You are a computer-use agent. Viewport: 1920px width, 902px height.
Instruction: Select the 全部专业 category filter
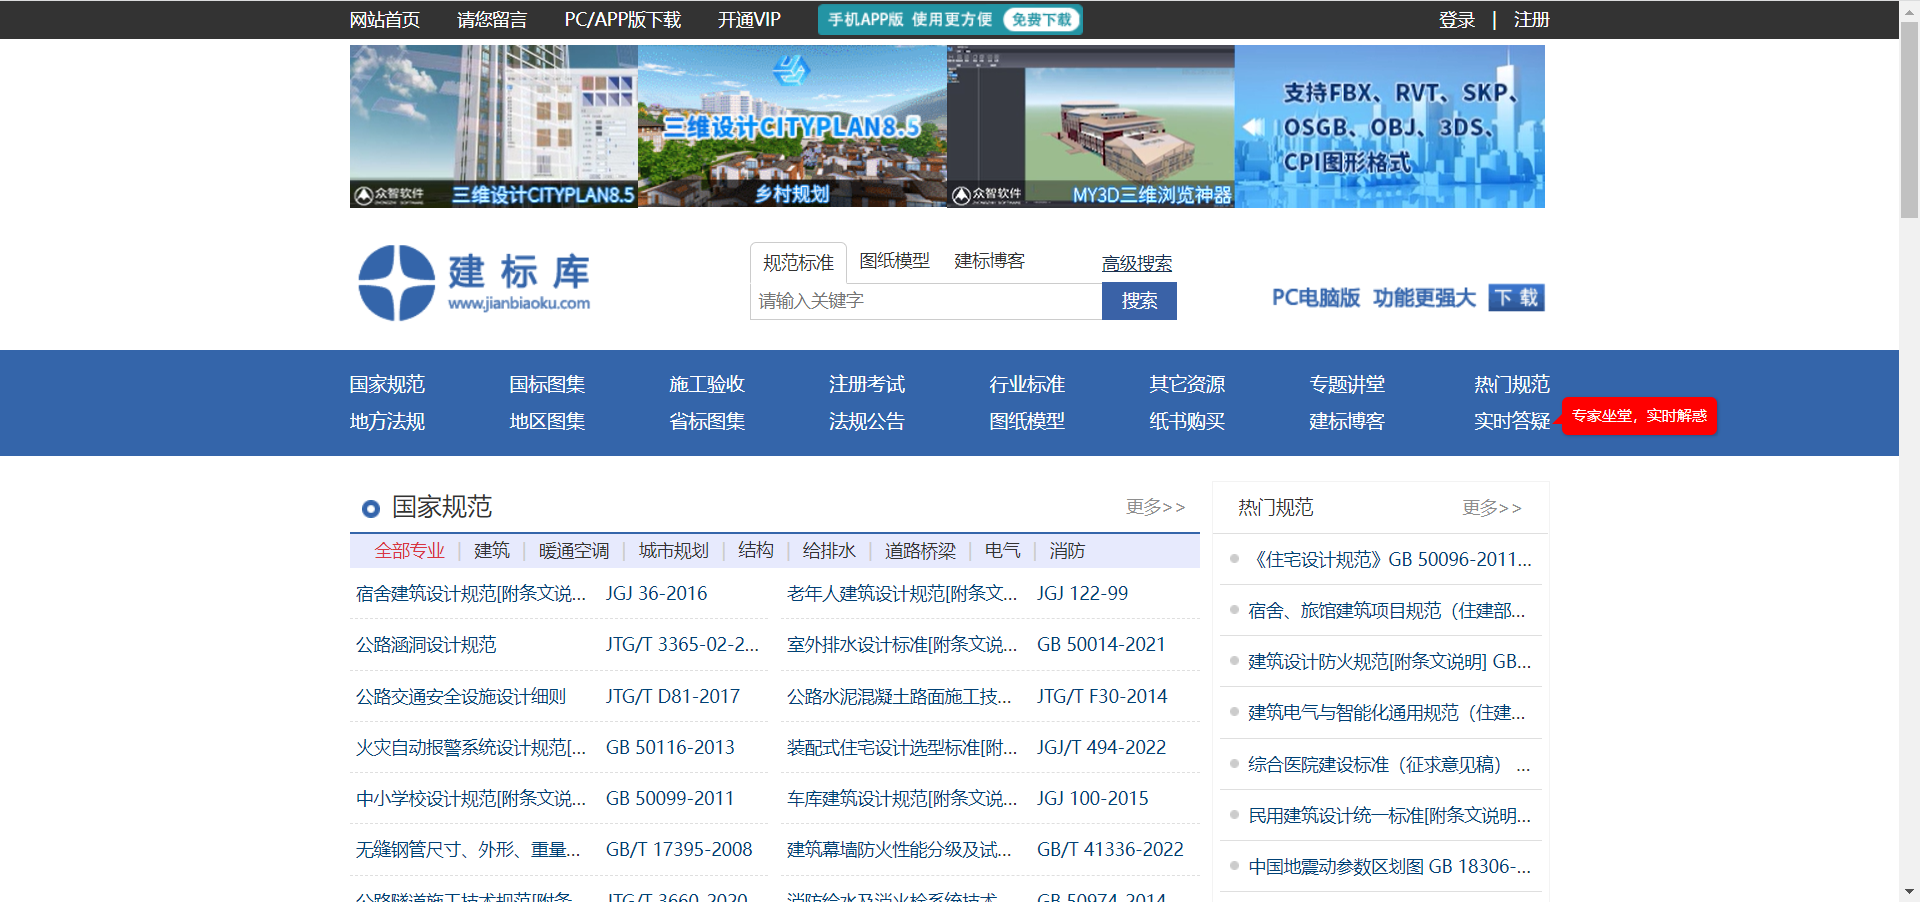(x=410, y=551)
